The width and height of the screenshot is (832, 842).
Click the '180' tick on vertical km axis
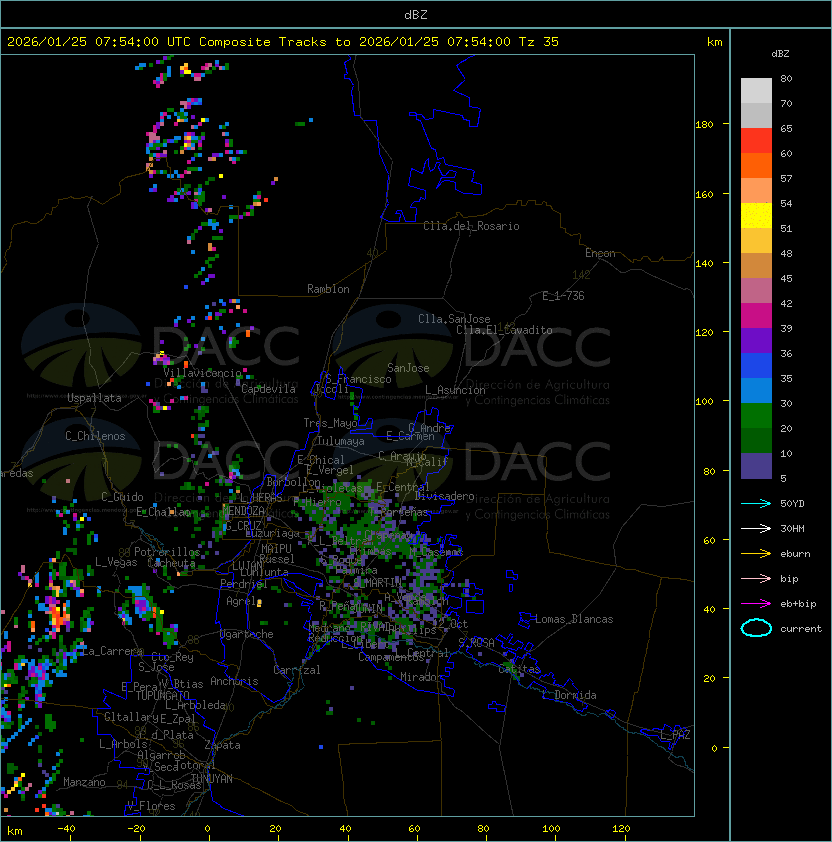point(704,125)
